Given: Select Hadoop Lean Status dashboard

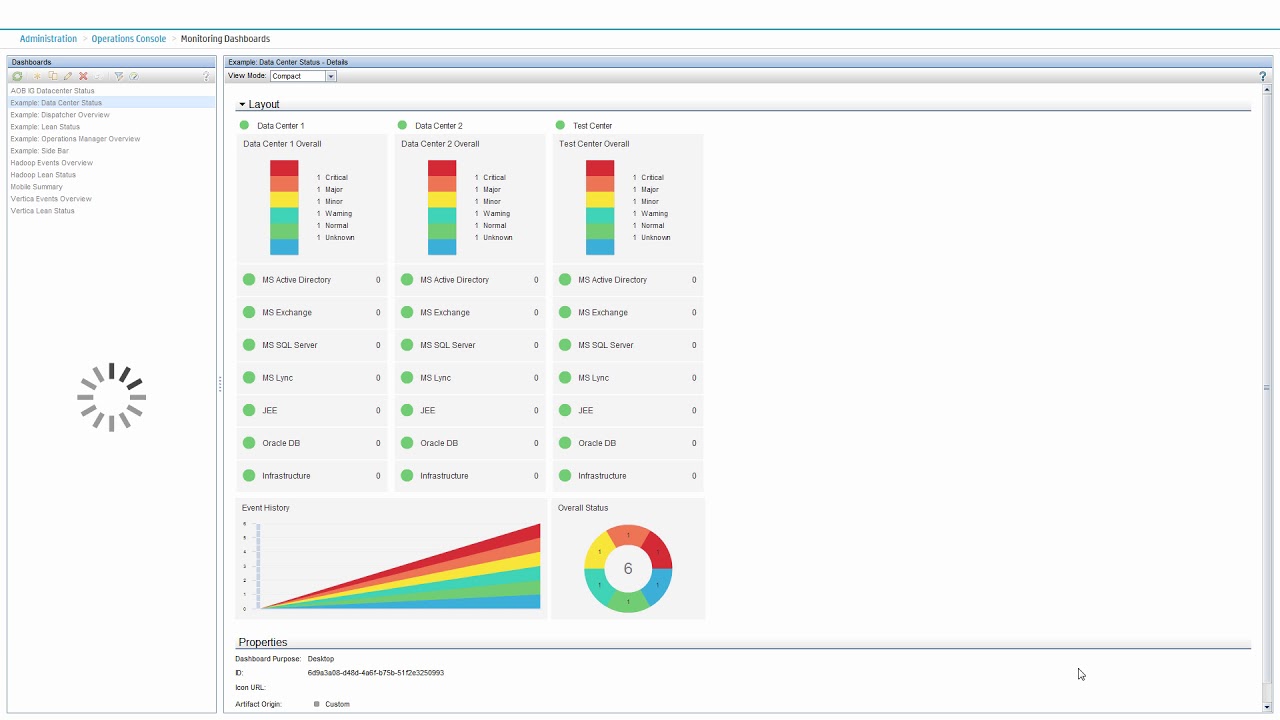Looking at the screenshot, I should pos(111,175).
